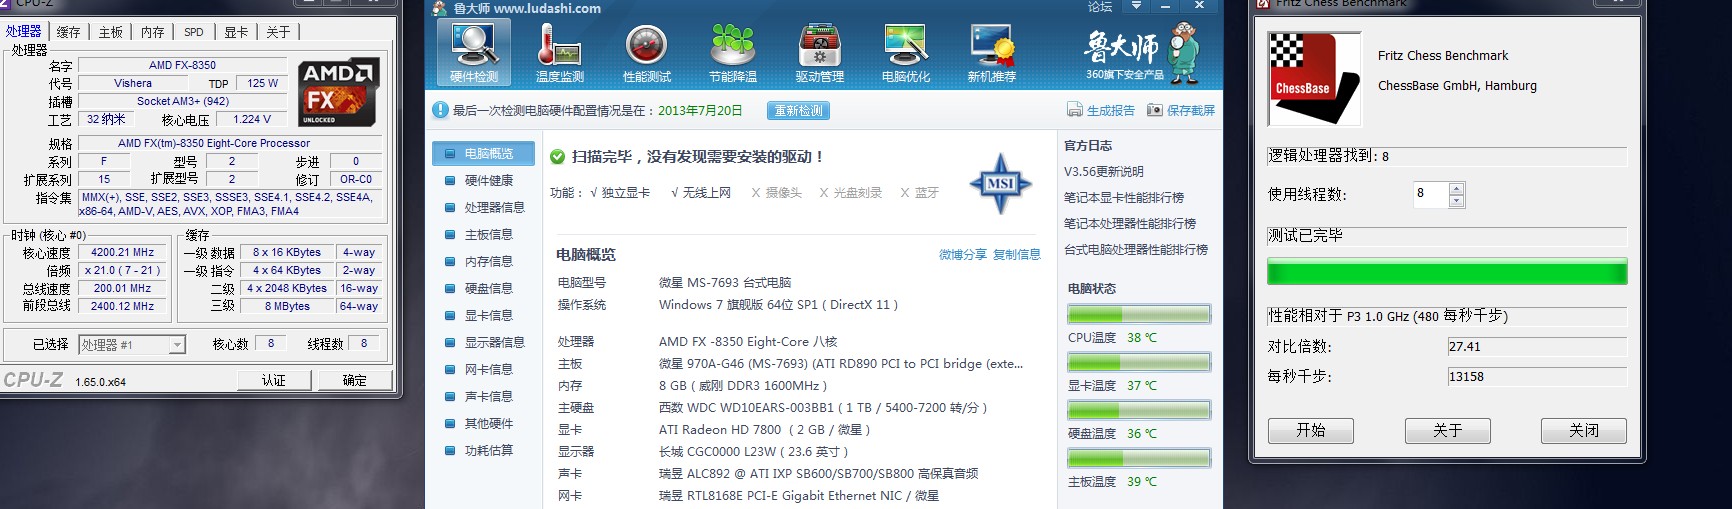Click 保存截屏 save screenshot camera link
The image size is (1732, 509).
(x=1181, y=110)
